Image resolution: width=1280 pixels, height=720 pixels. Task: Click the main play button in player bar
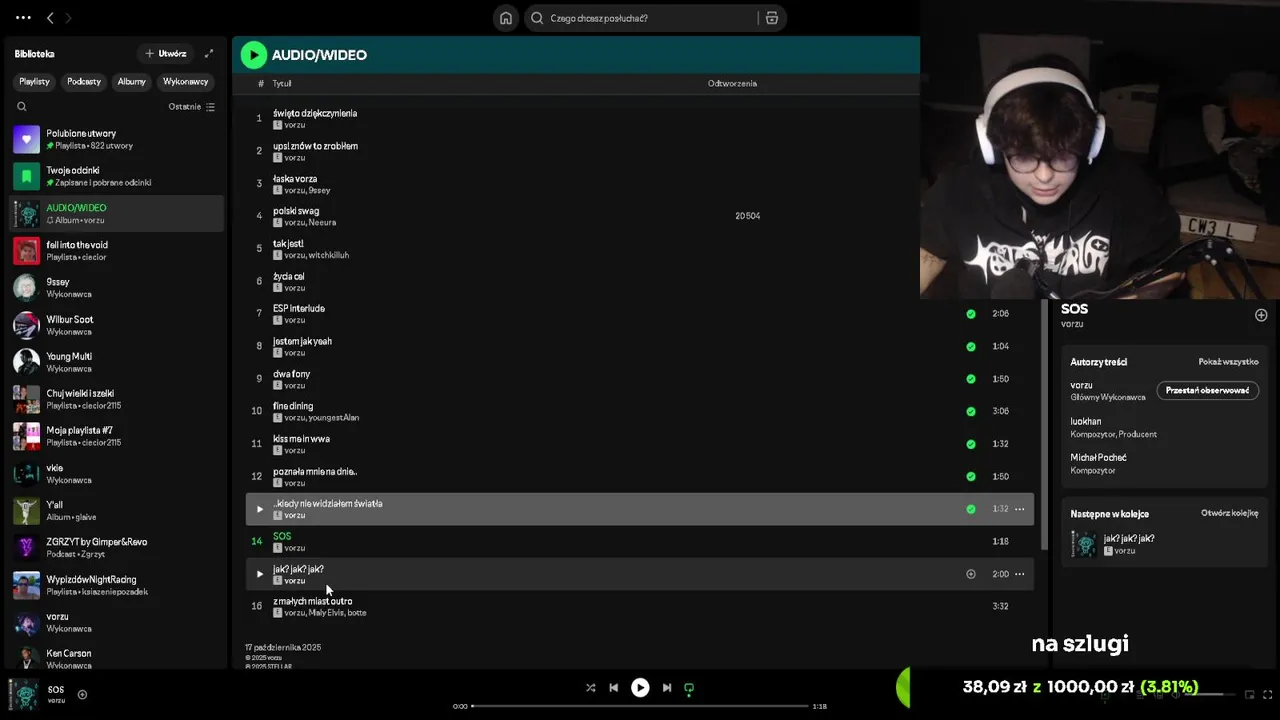point(640,688)
